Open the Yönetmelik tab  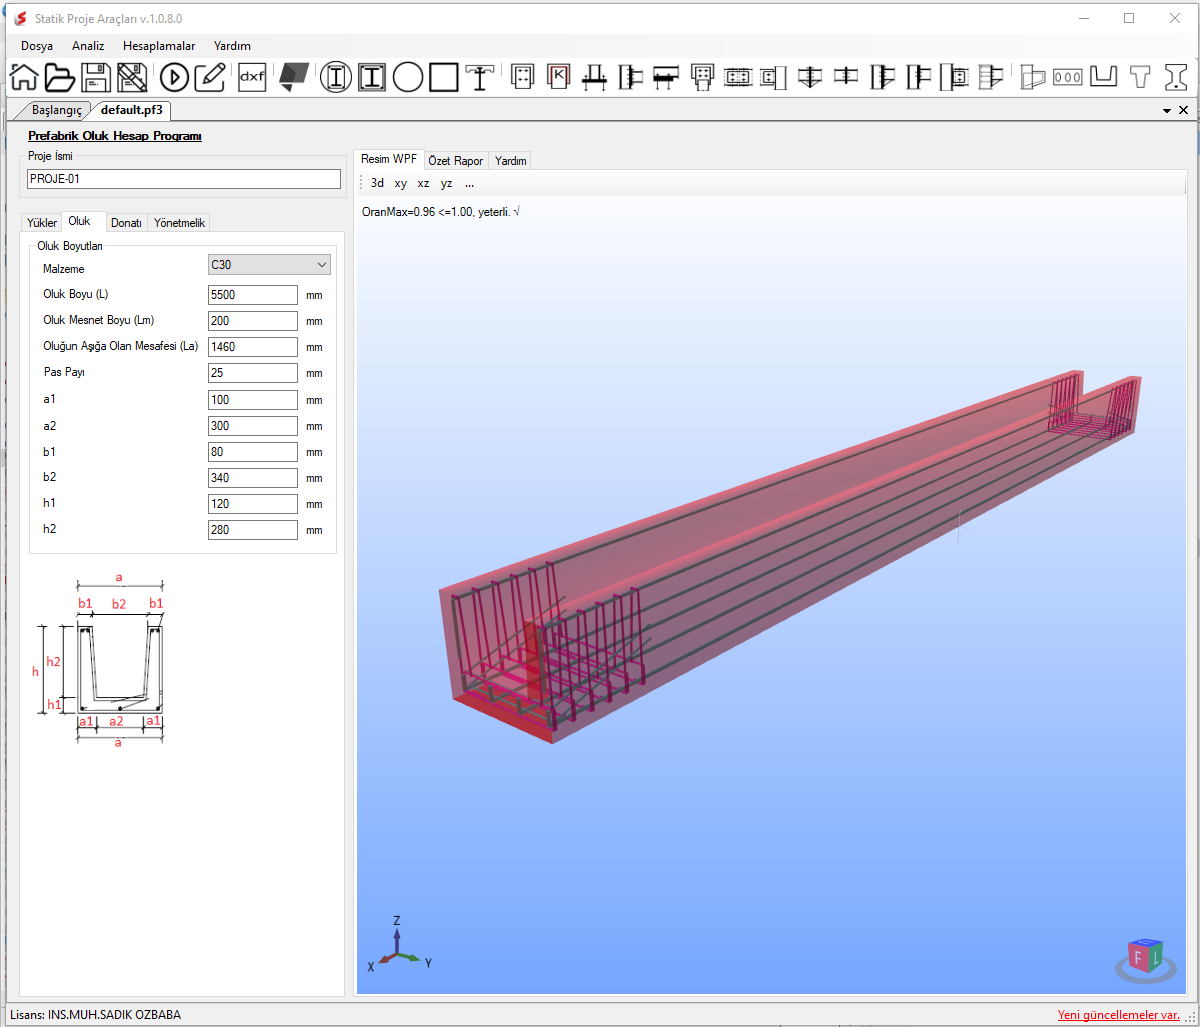pos(178,223)
